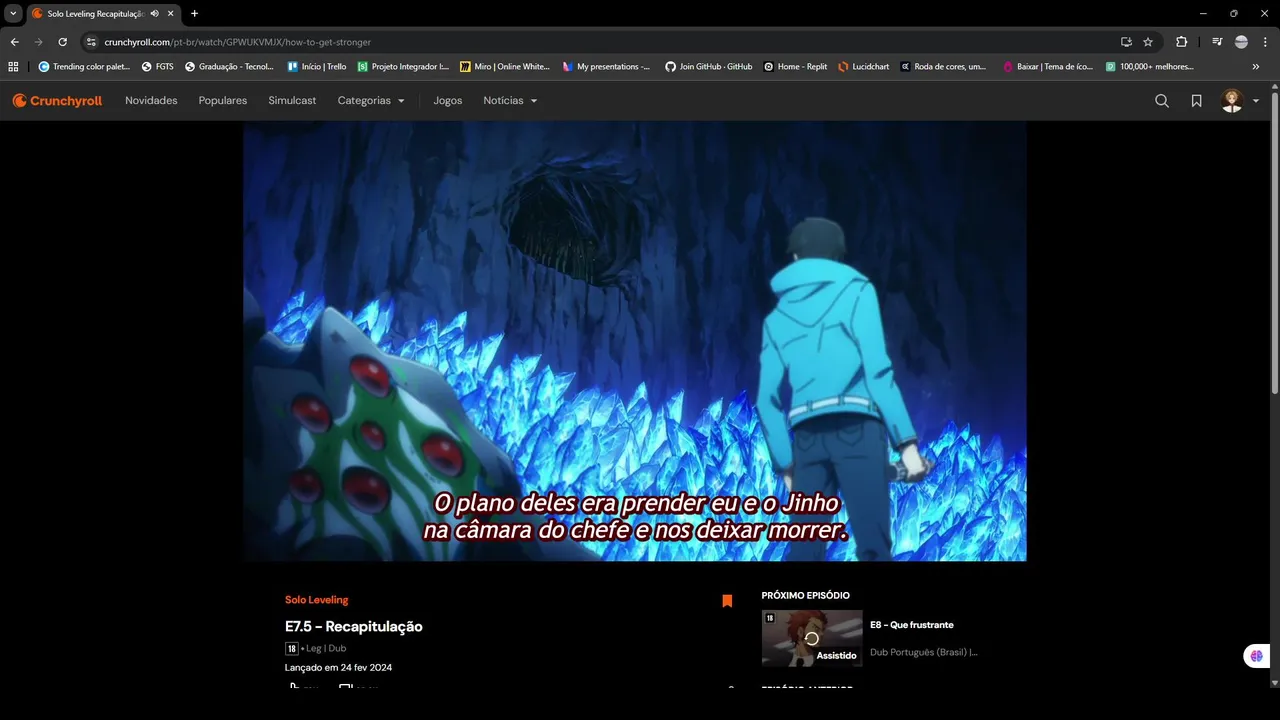The height and width of the screenshot is (720, 1280).
Task: Click the E7.5 - Recapitulação episode title
Action: tap(354, 627)
